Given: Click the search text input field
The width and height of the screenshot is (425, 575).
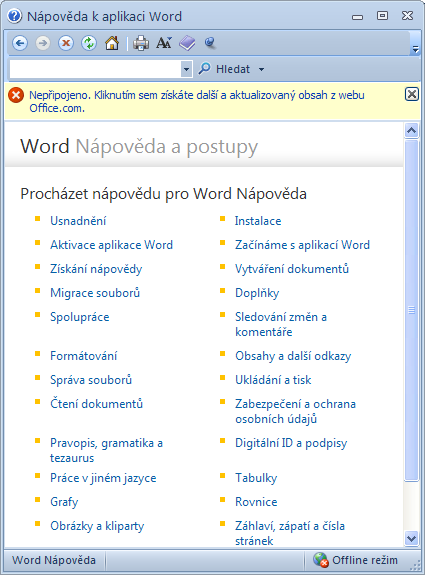Looking at the screenshot, I should 95,69.
